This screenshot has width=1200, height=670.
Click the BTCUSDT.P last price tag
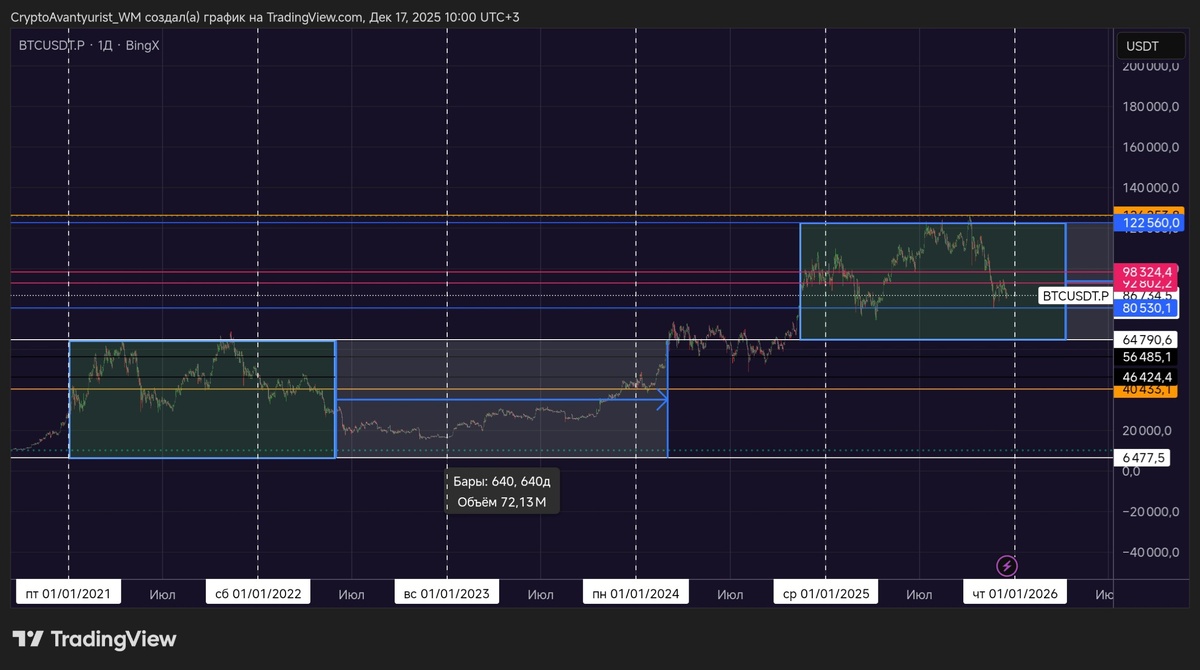pyautogui.click(x=1075, y=295)
